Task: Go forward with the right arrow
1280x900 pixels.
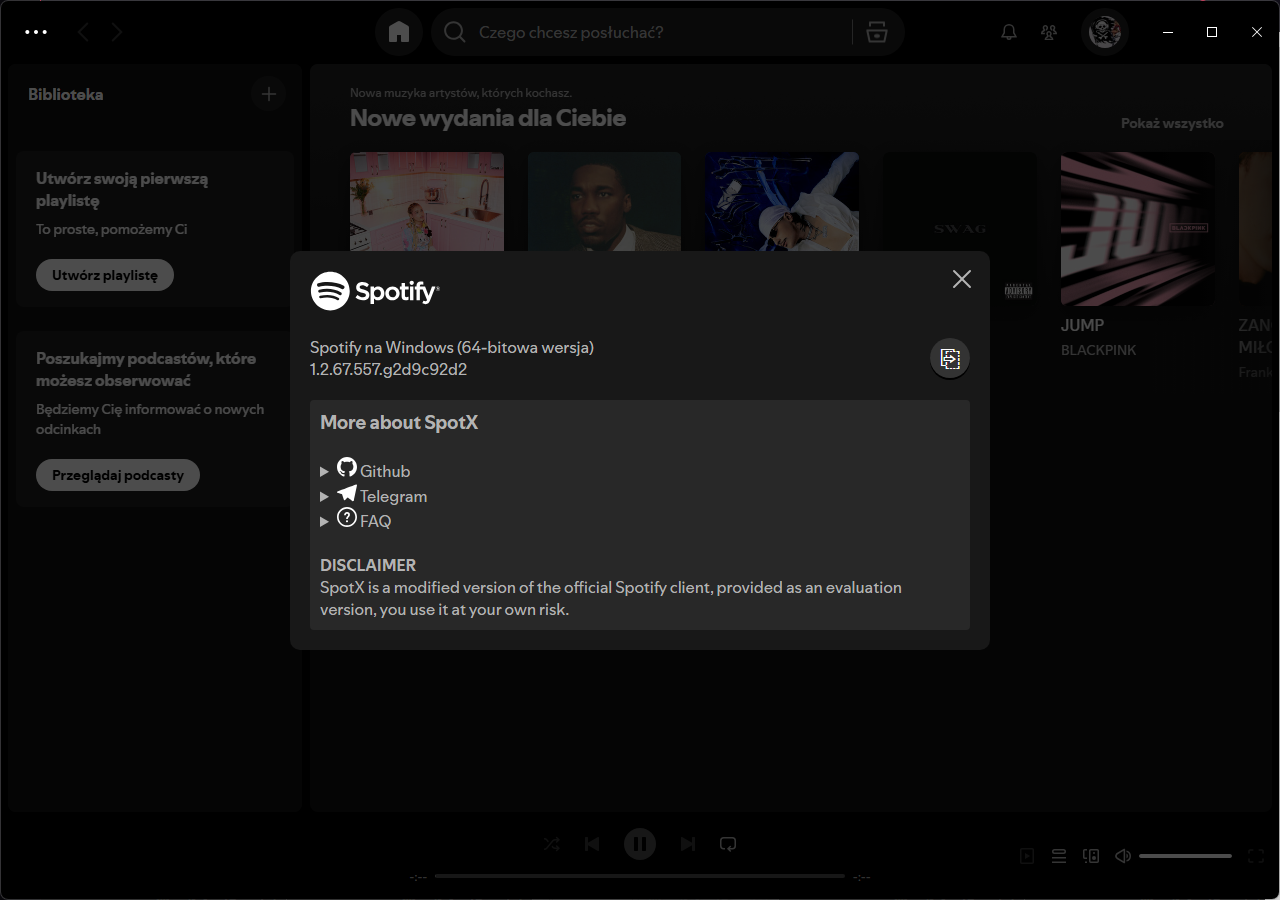Action: (x=117, y=33)
